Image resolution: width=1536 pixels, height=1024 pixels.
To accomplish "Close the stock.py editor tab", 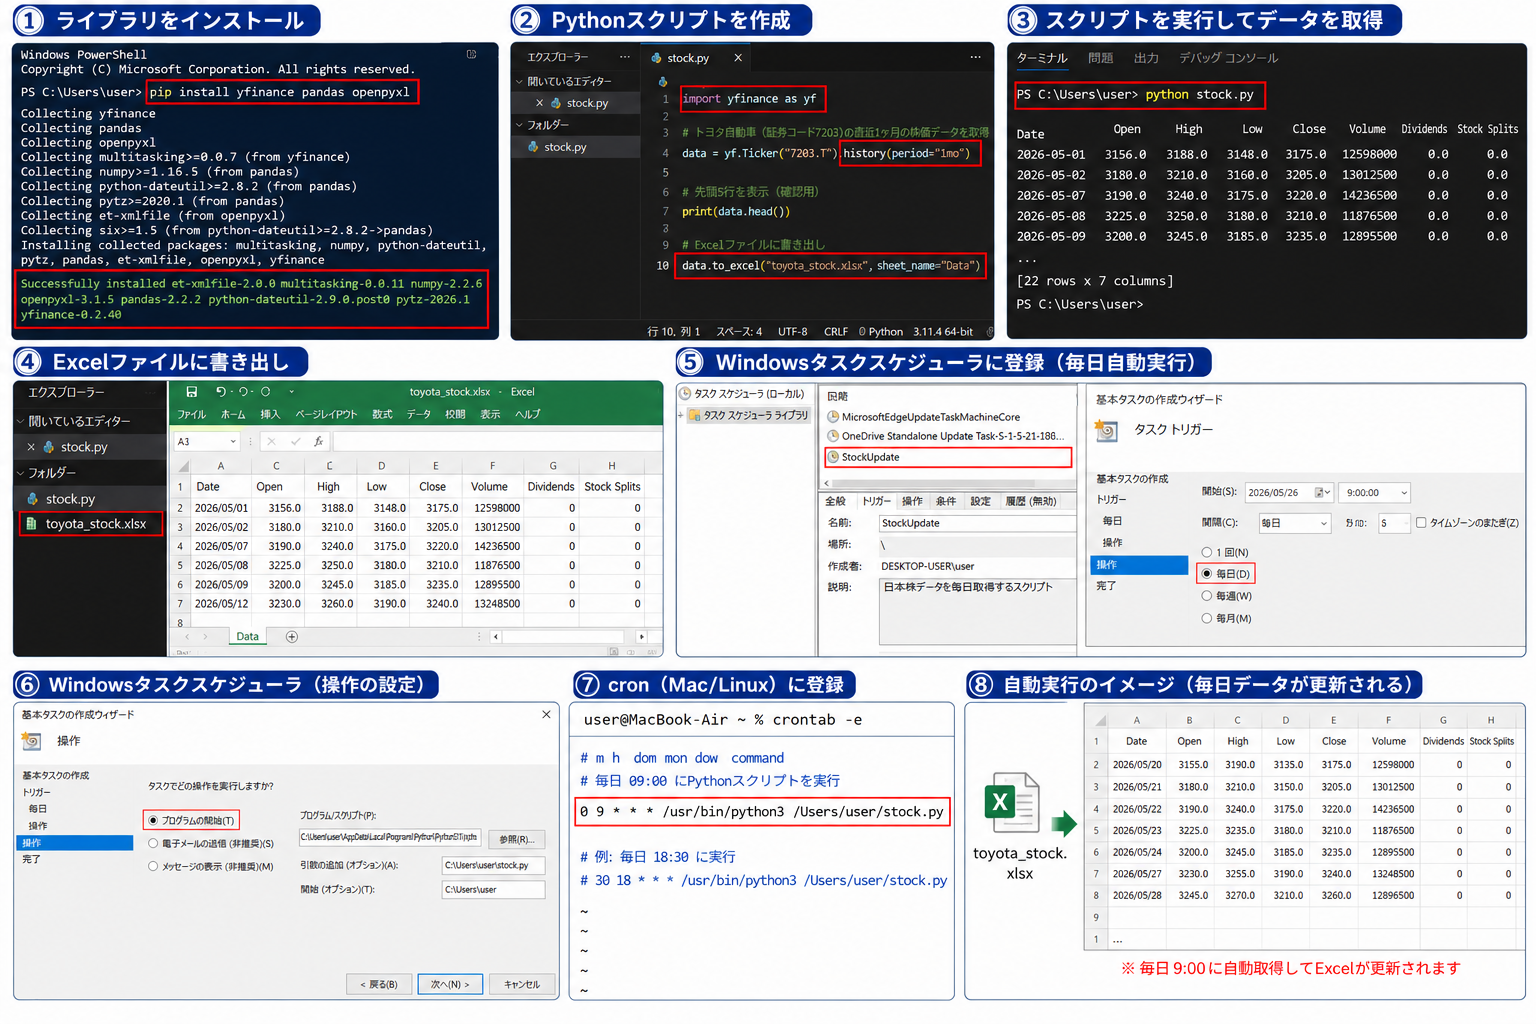I will 738,58.
